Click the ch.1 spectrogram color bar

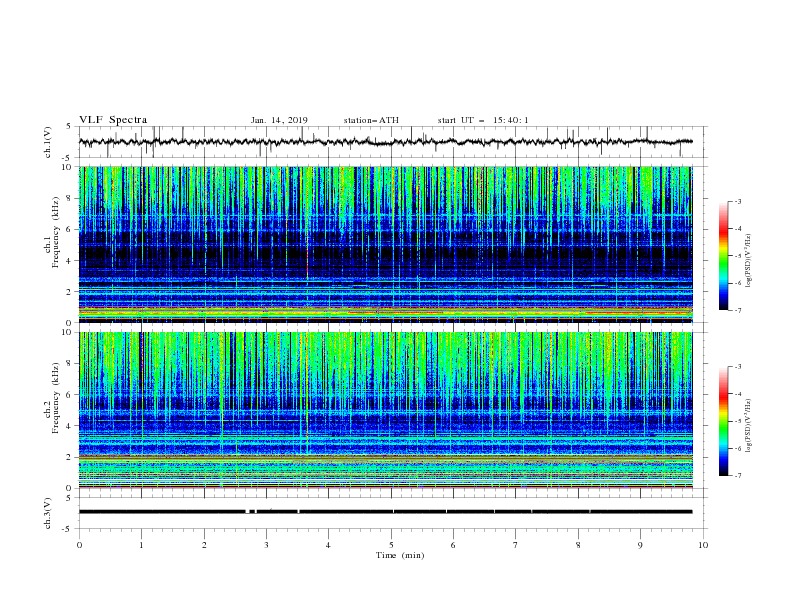coord(724,256)
